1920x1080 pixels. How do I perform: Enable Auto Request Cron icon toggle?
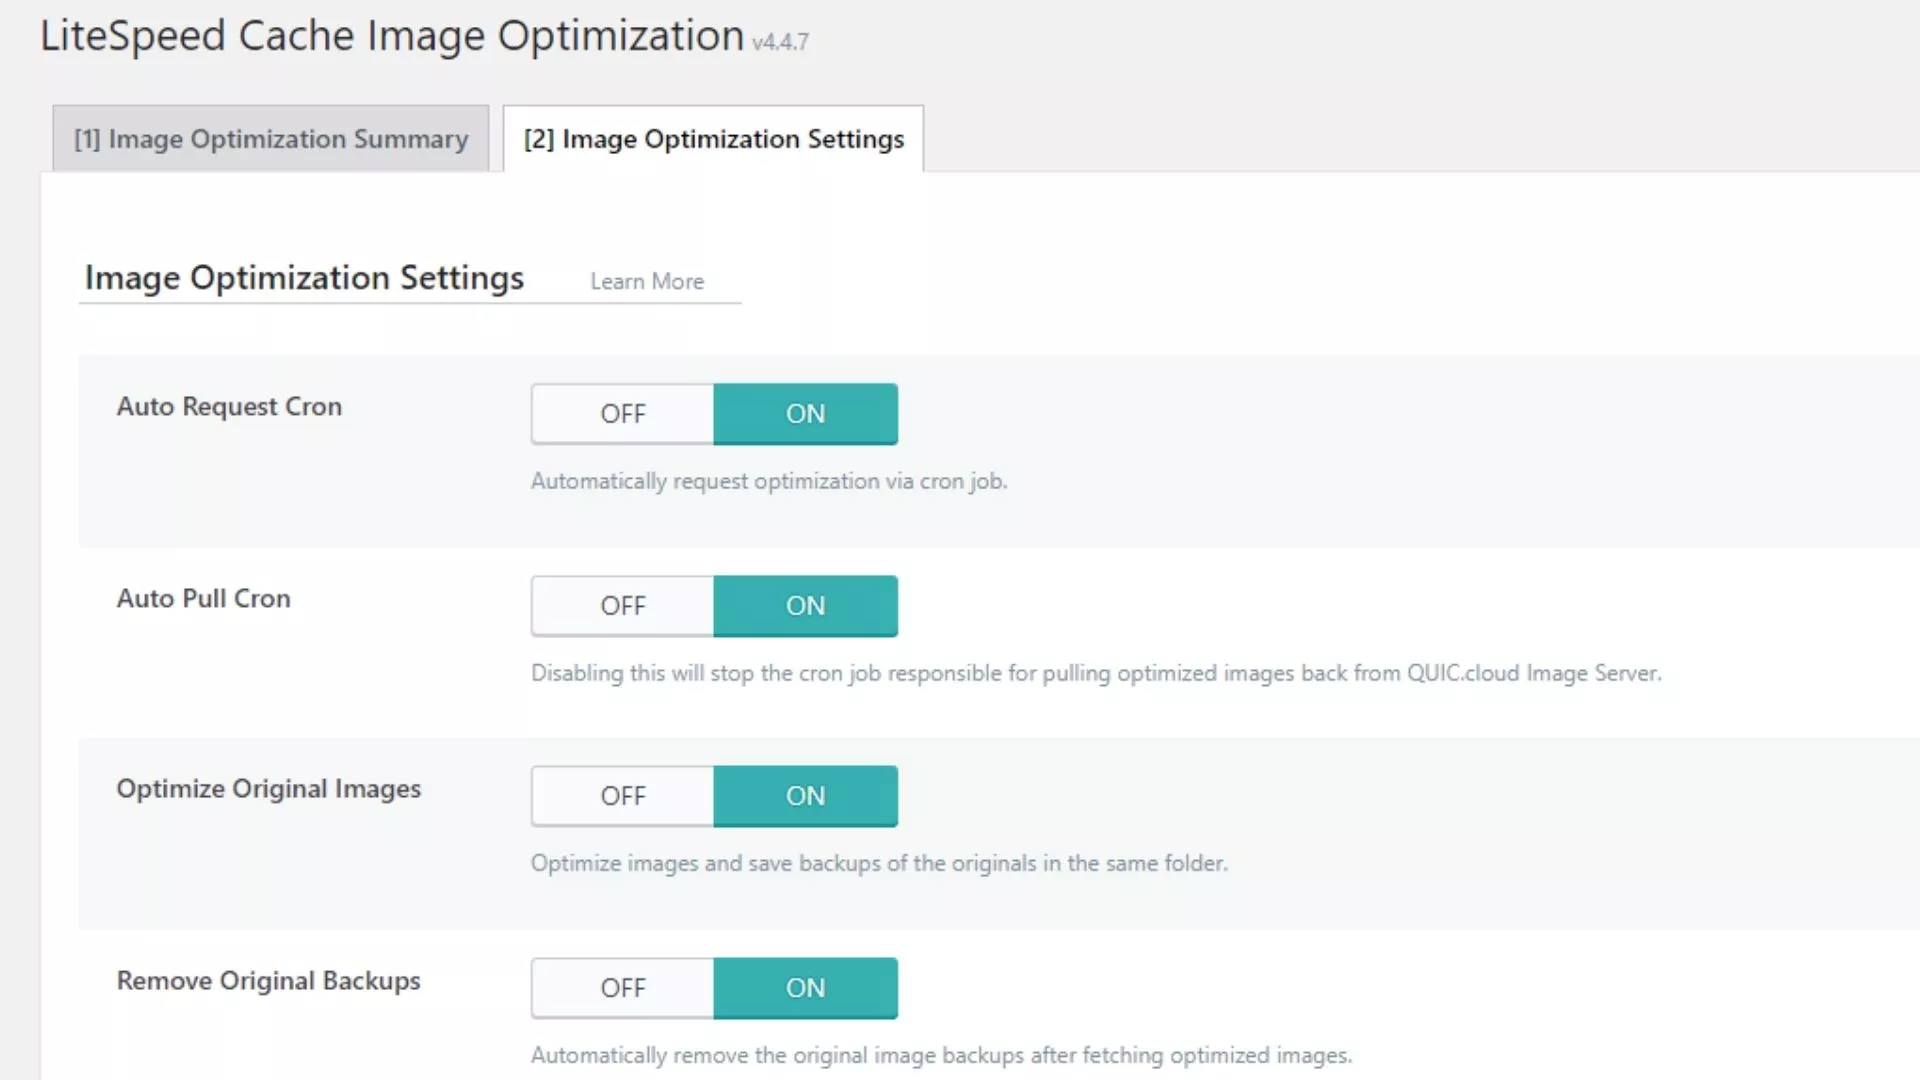pyautogui.click(x=804, y=413)
